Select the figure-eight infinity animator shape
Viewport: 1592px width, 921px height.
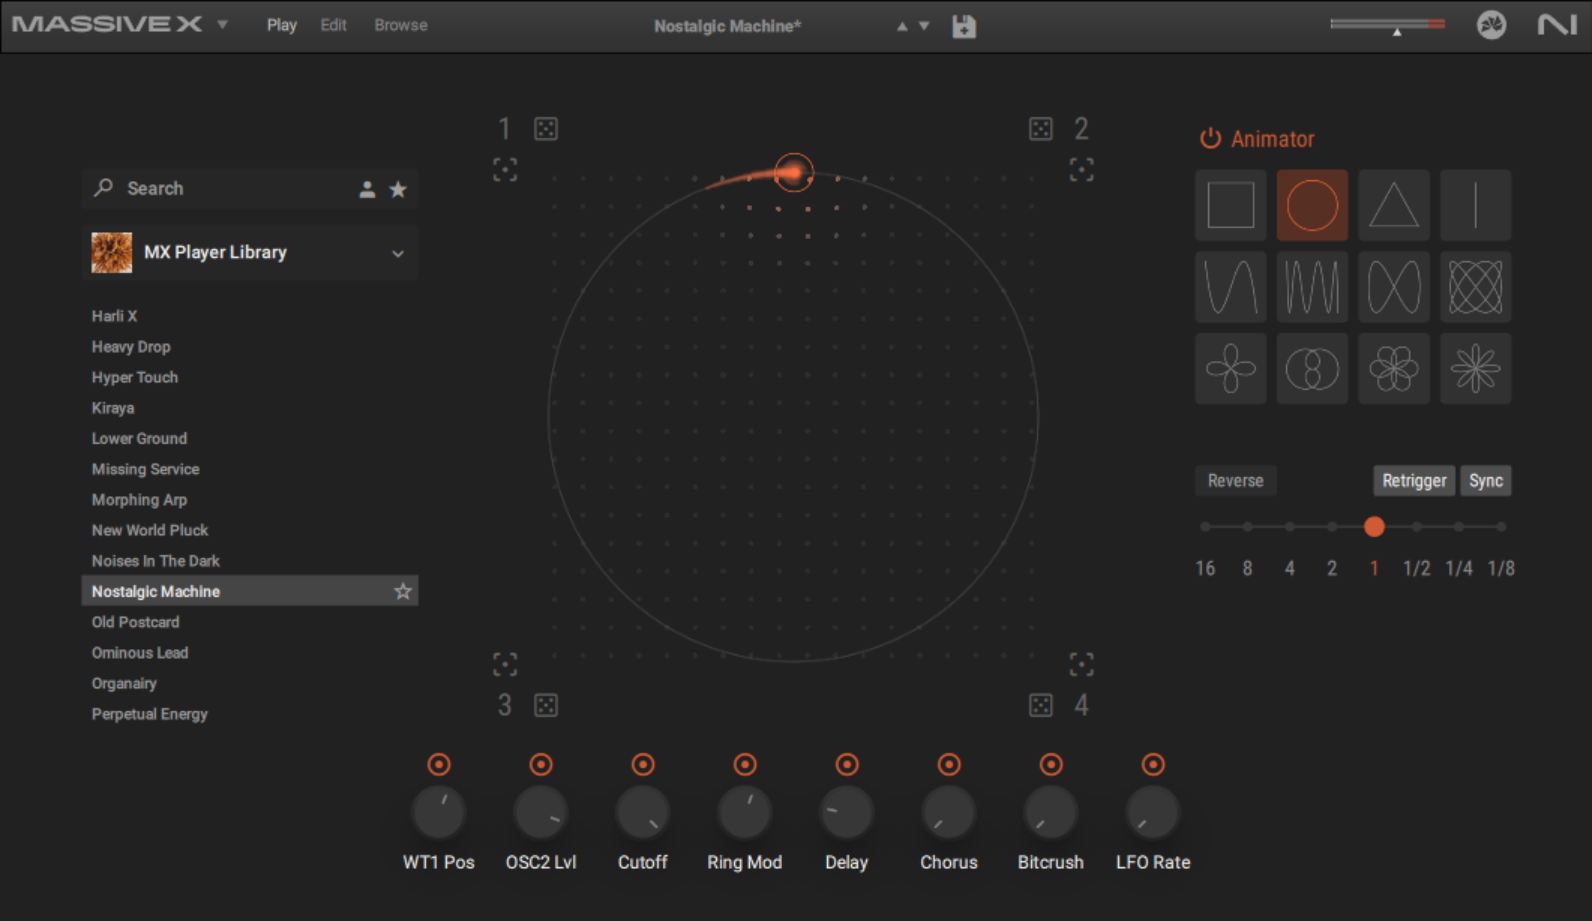coord(1394,287)
